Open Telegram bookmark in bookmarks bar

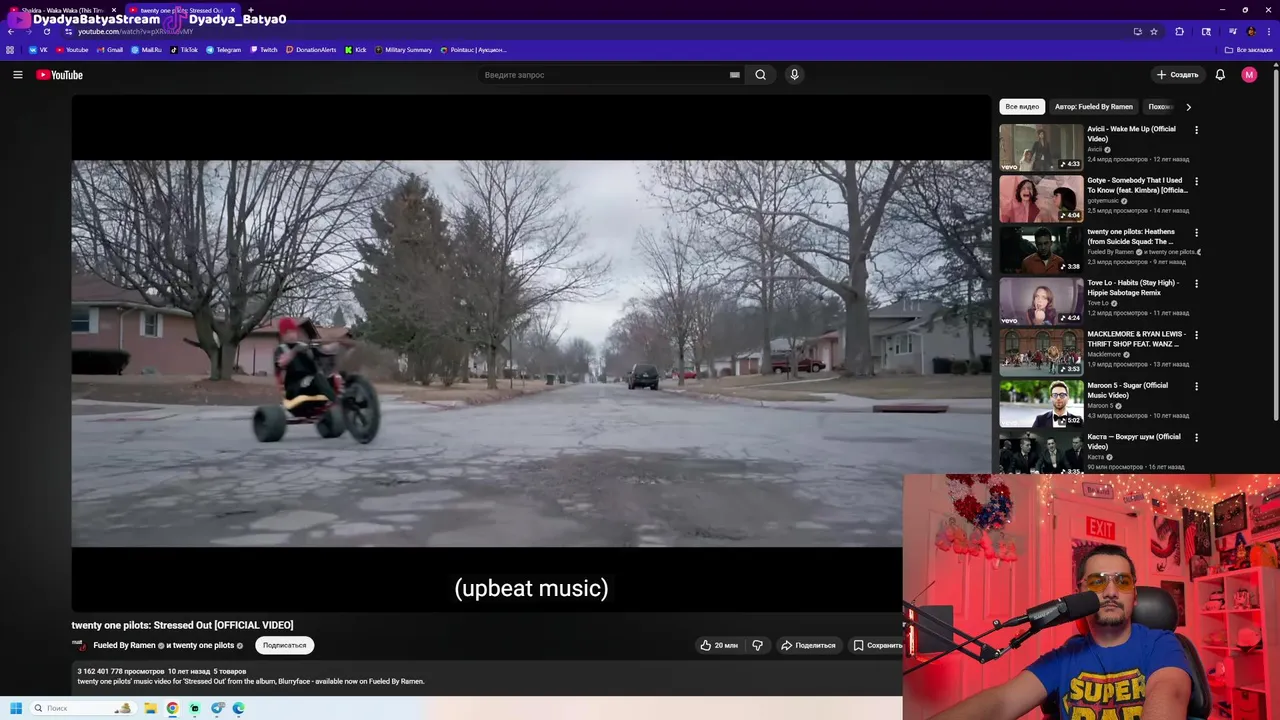223,49
